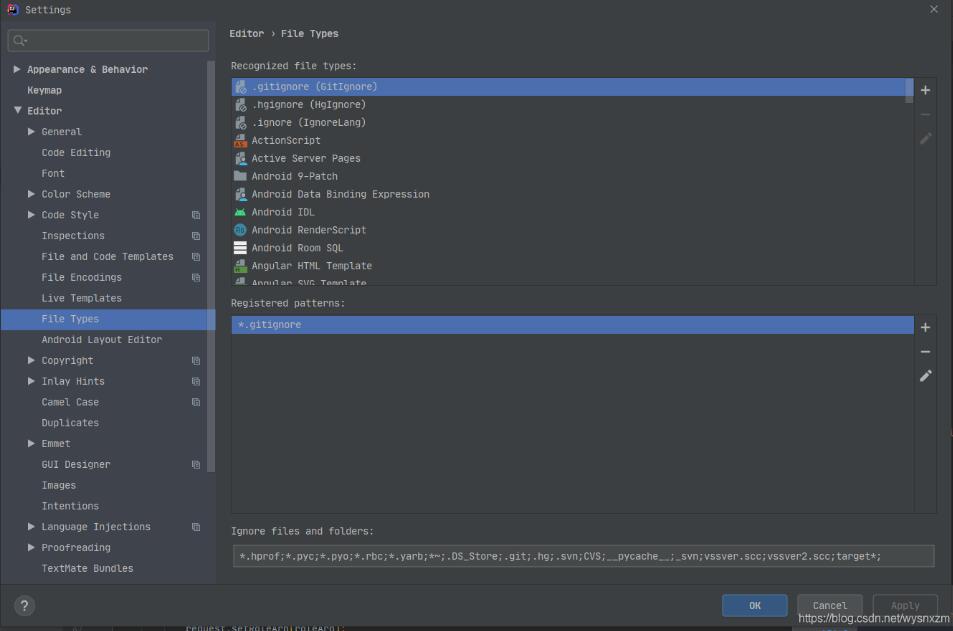Select the *.gitignore registered pattern
This screenshot has height=631, width=953.
(572, 325)
